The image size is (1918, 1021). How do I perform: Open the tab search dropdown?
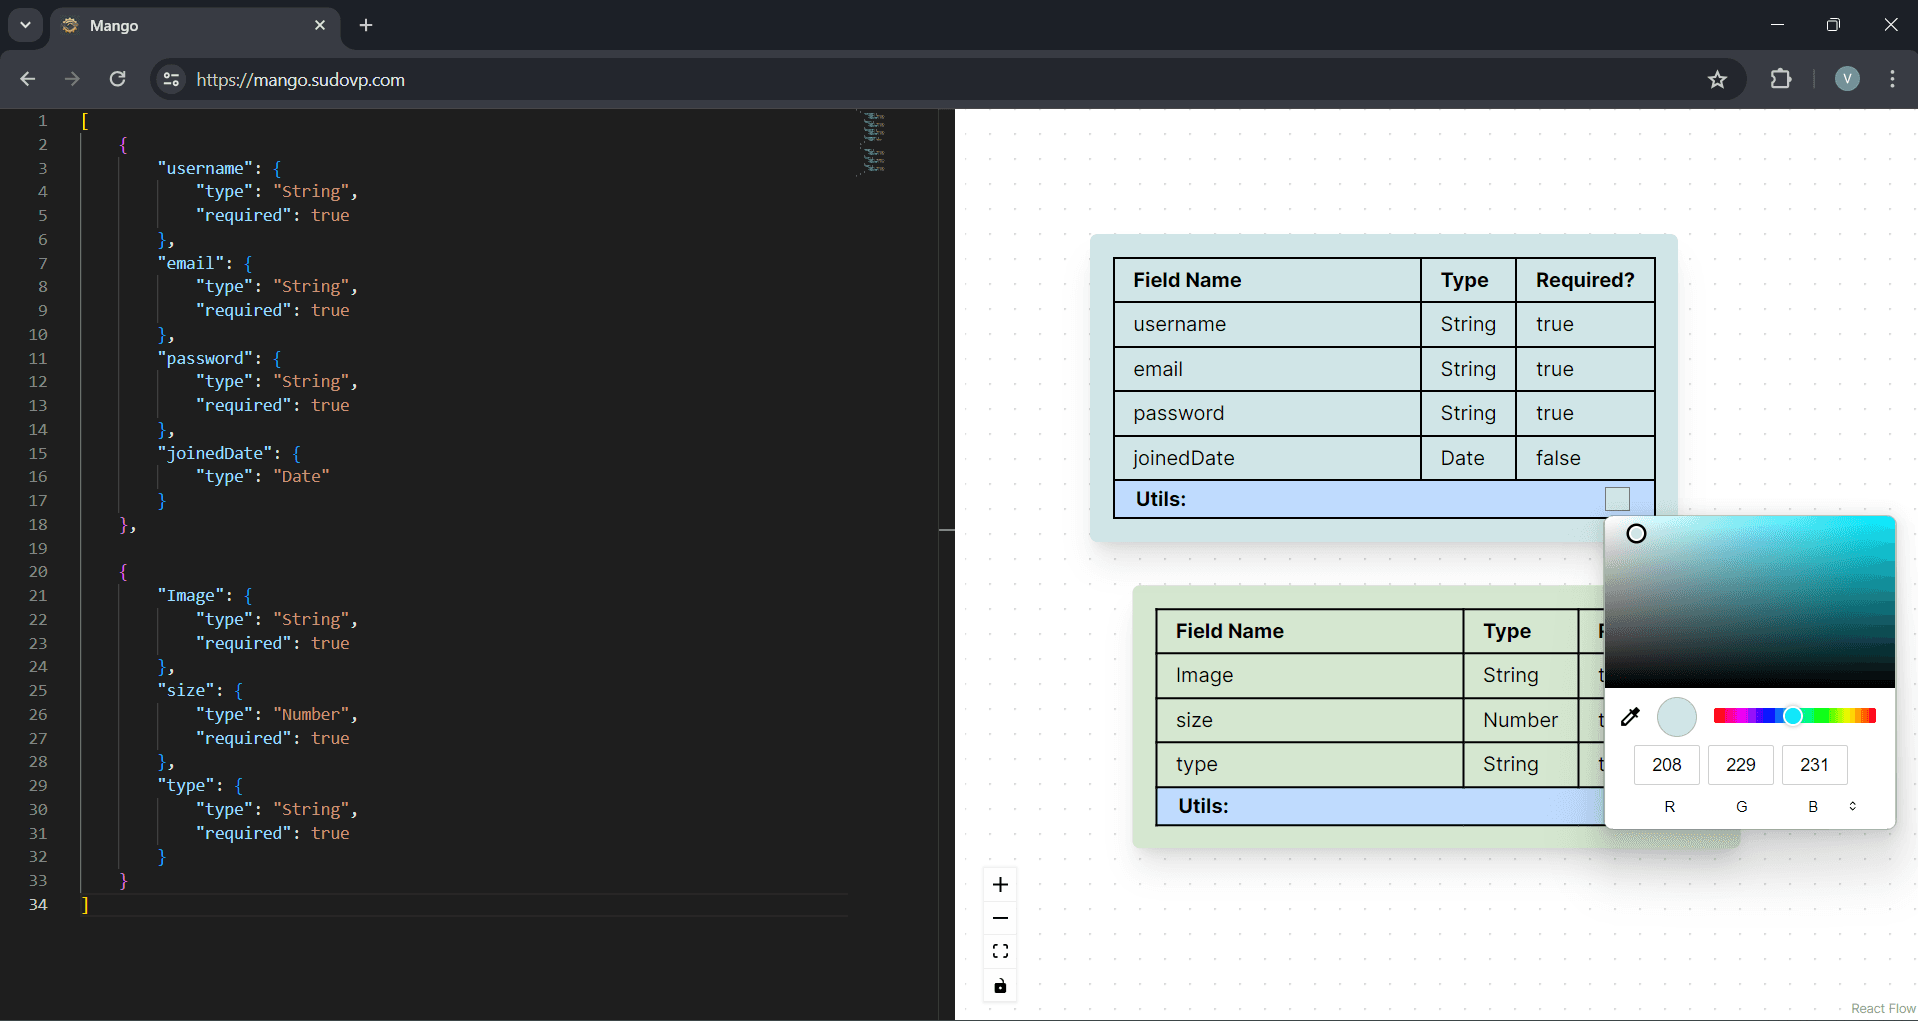click(25, 25)
